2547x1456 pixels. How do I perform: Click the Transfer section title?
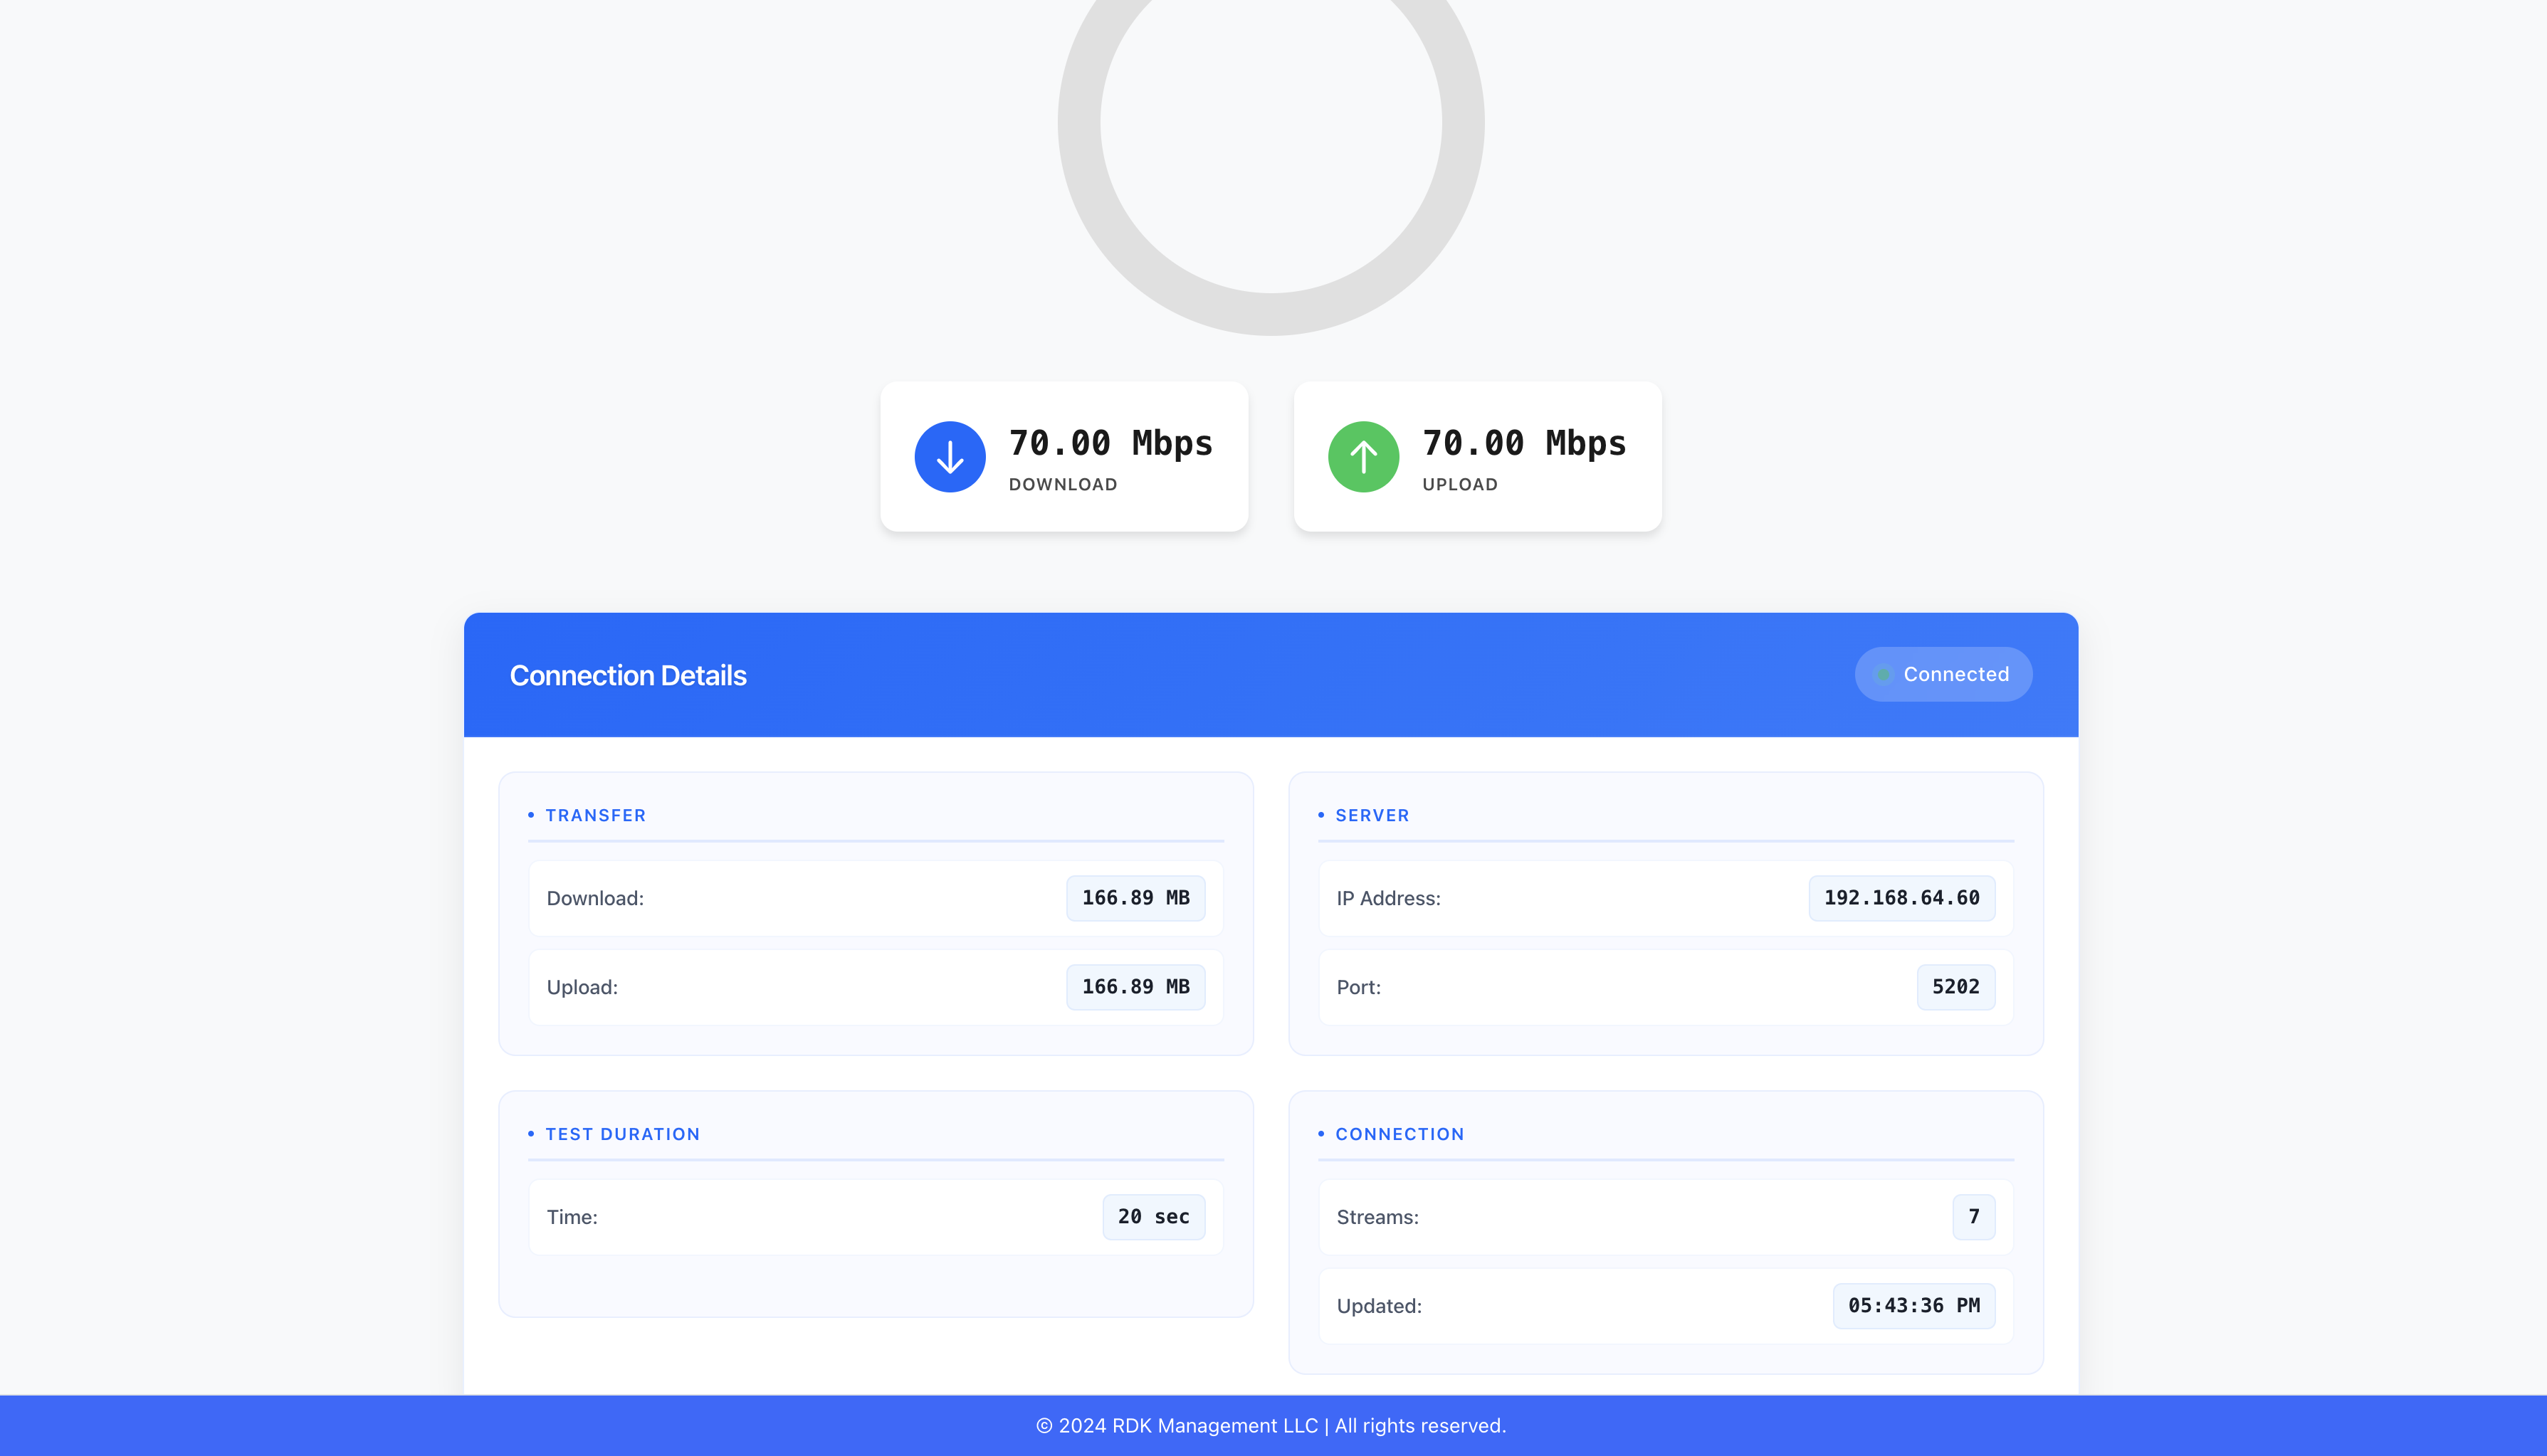click(595, 815)
